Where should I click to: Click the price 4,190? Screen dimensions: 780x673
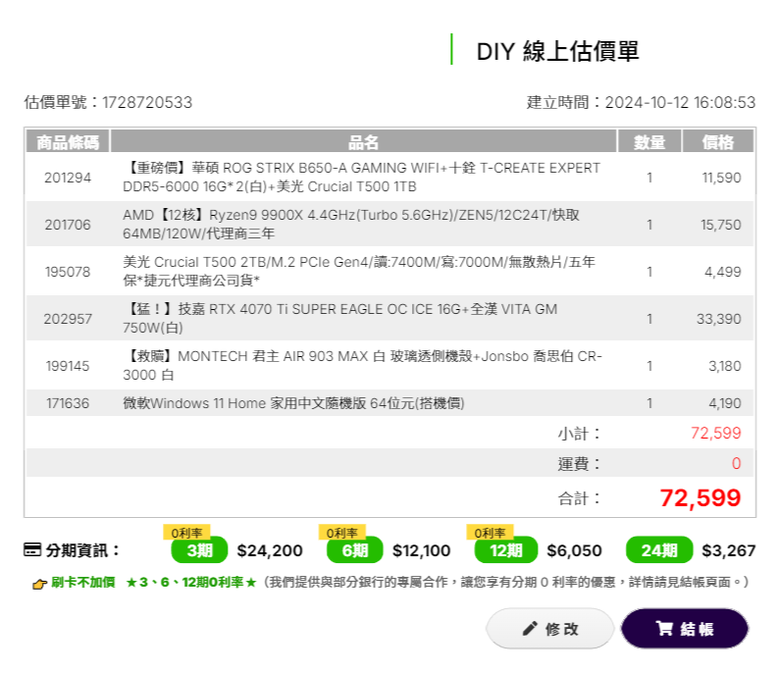coord(725,403)
